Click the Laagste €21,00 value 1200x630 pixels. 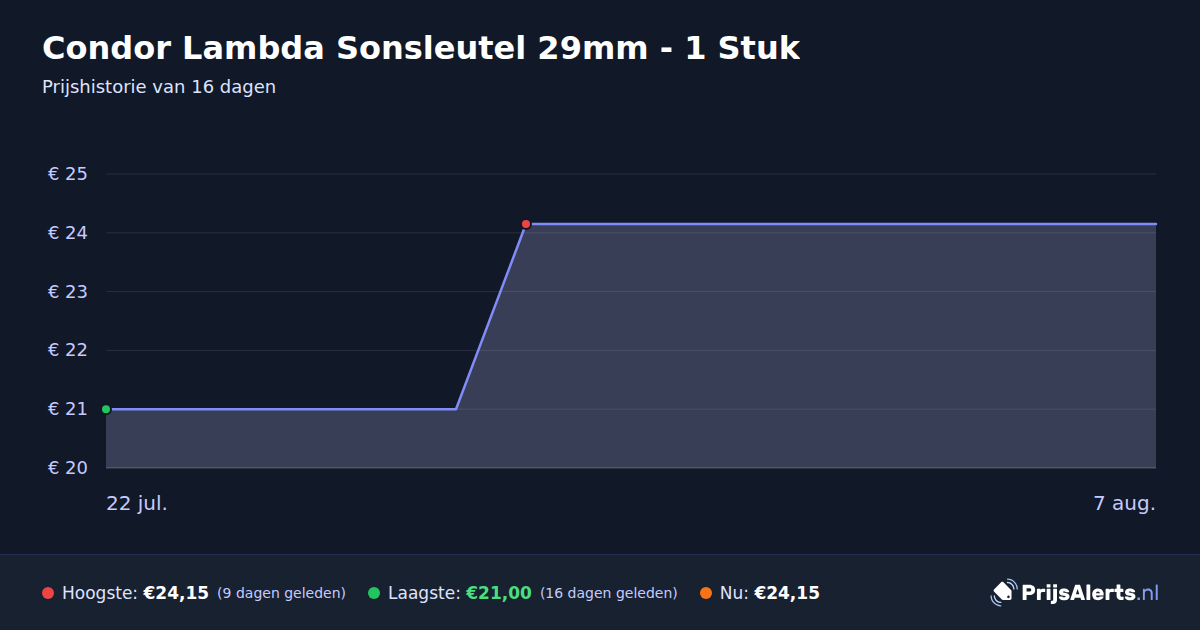[499, 593]
